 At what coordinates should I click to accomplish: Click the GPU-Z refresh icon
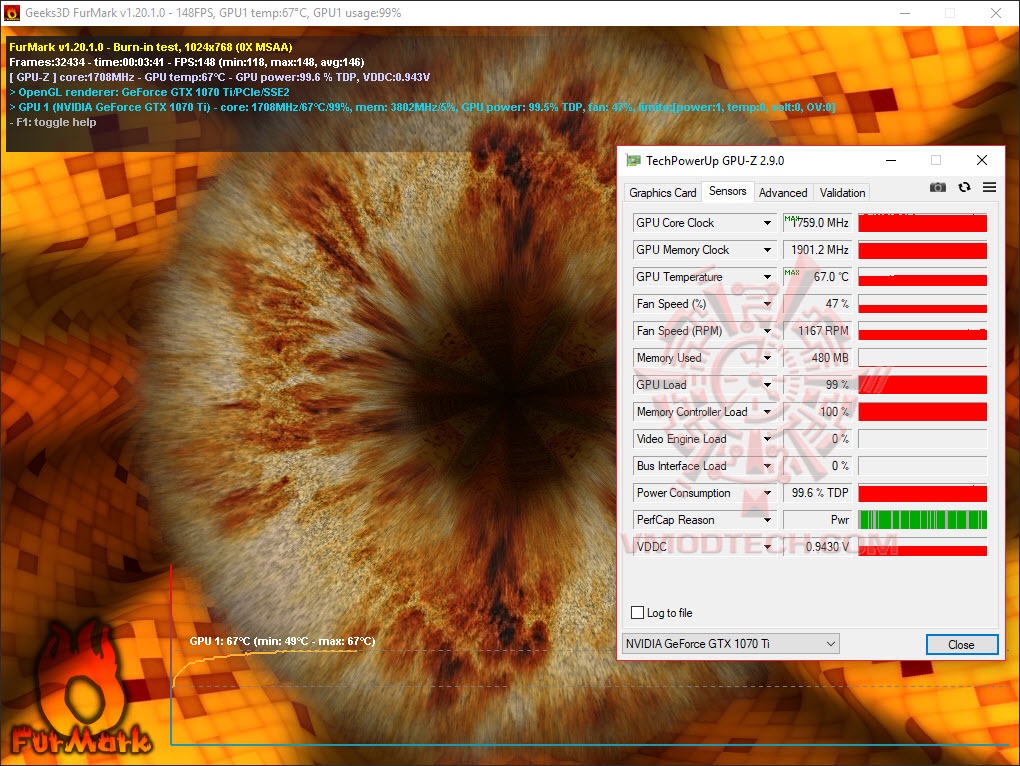[964, 187]
